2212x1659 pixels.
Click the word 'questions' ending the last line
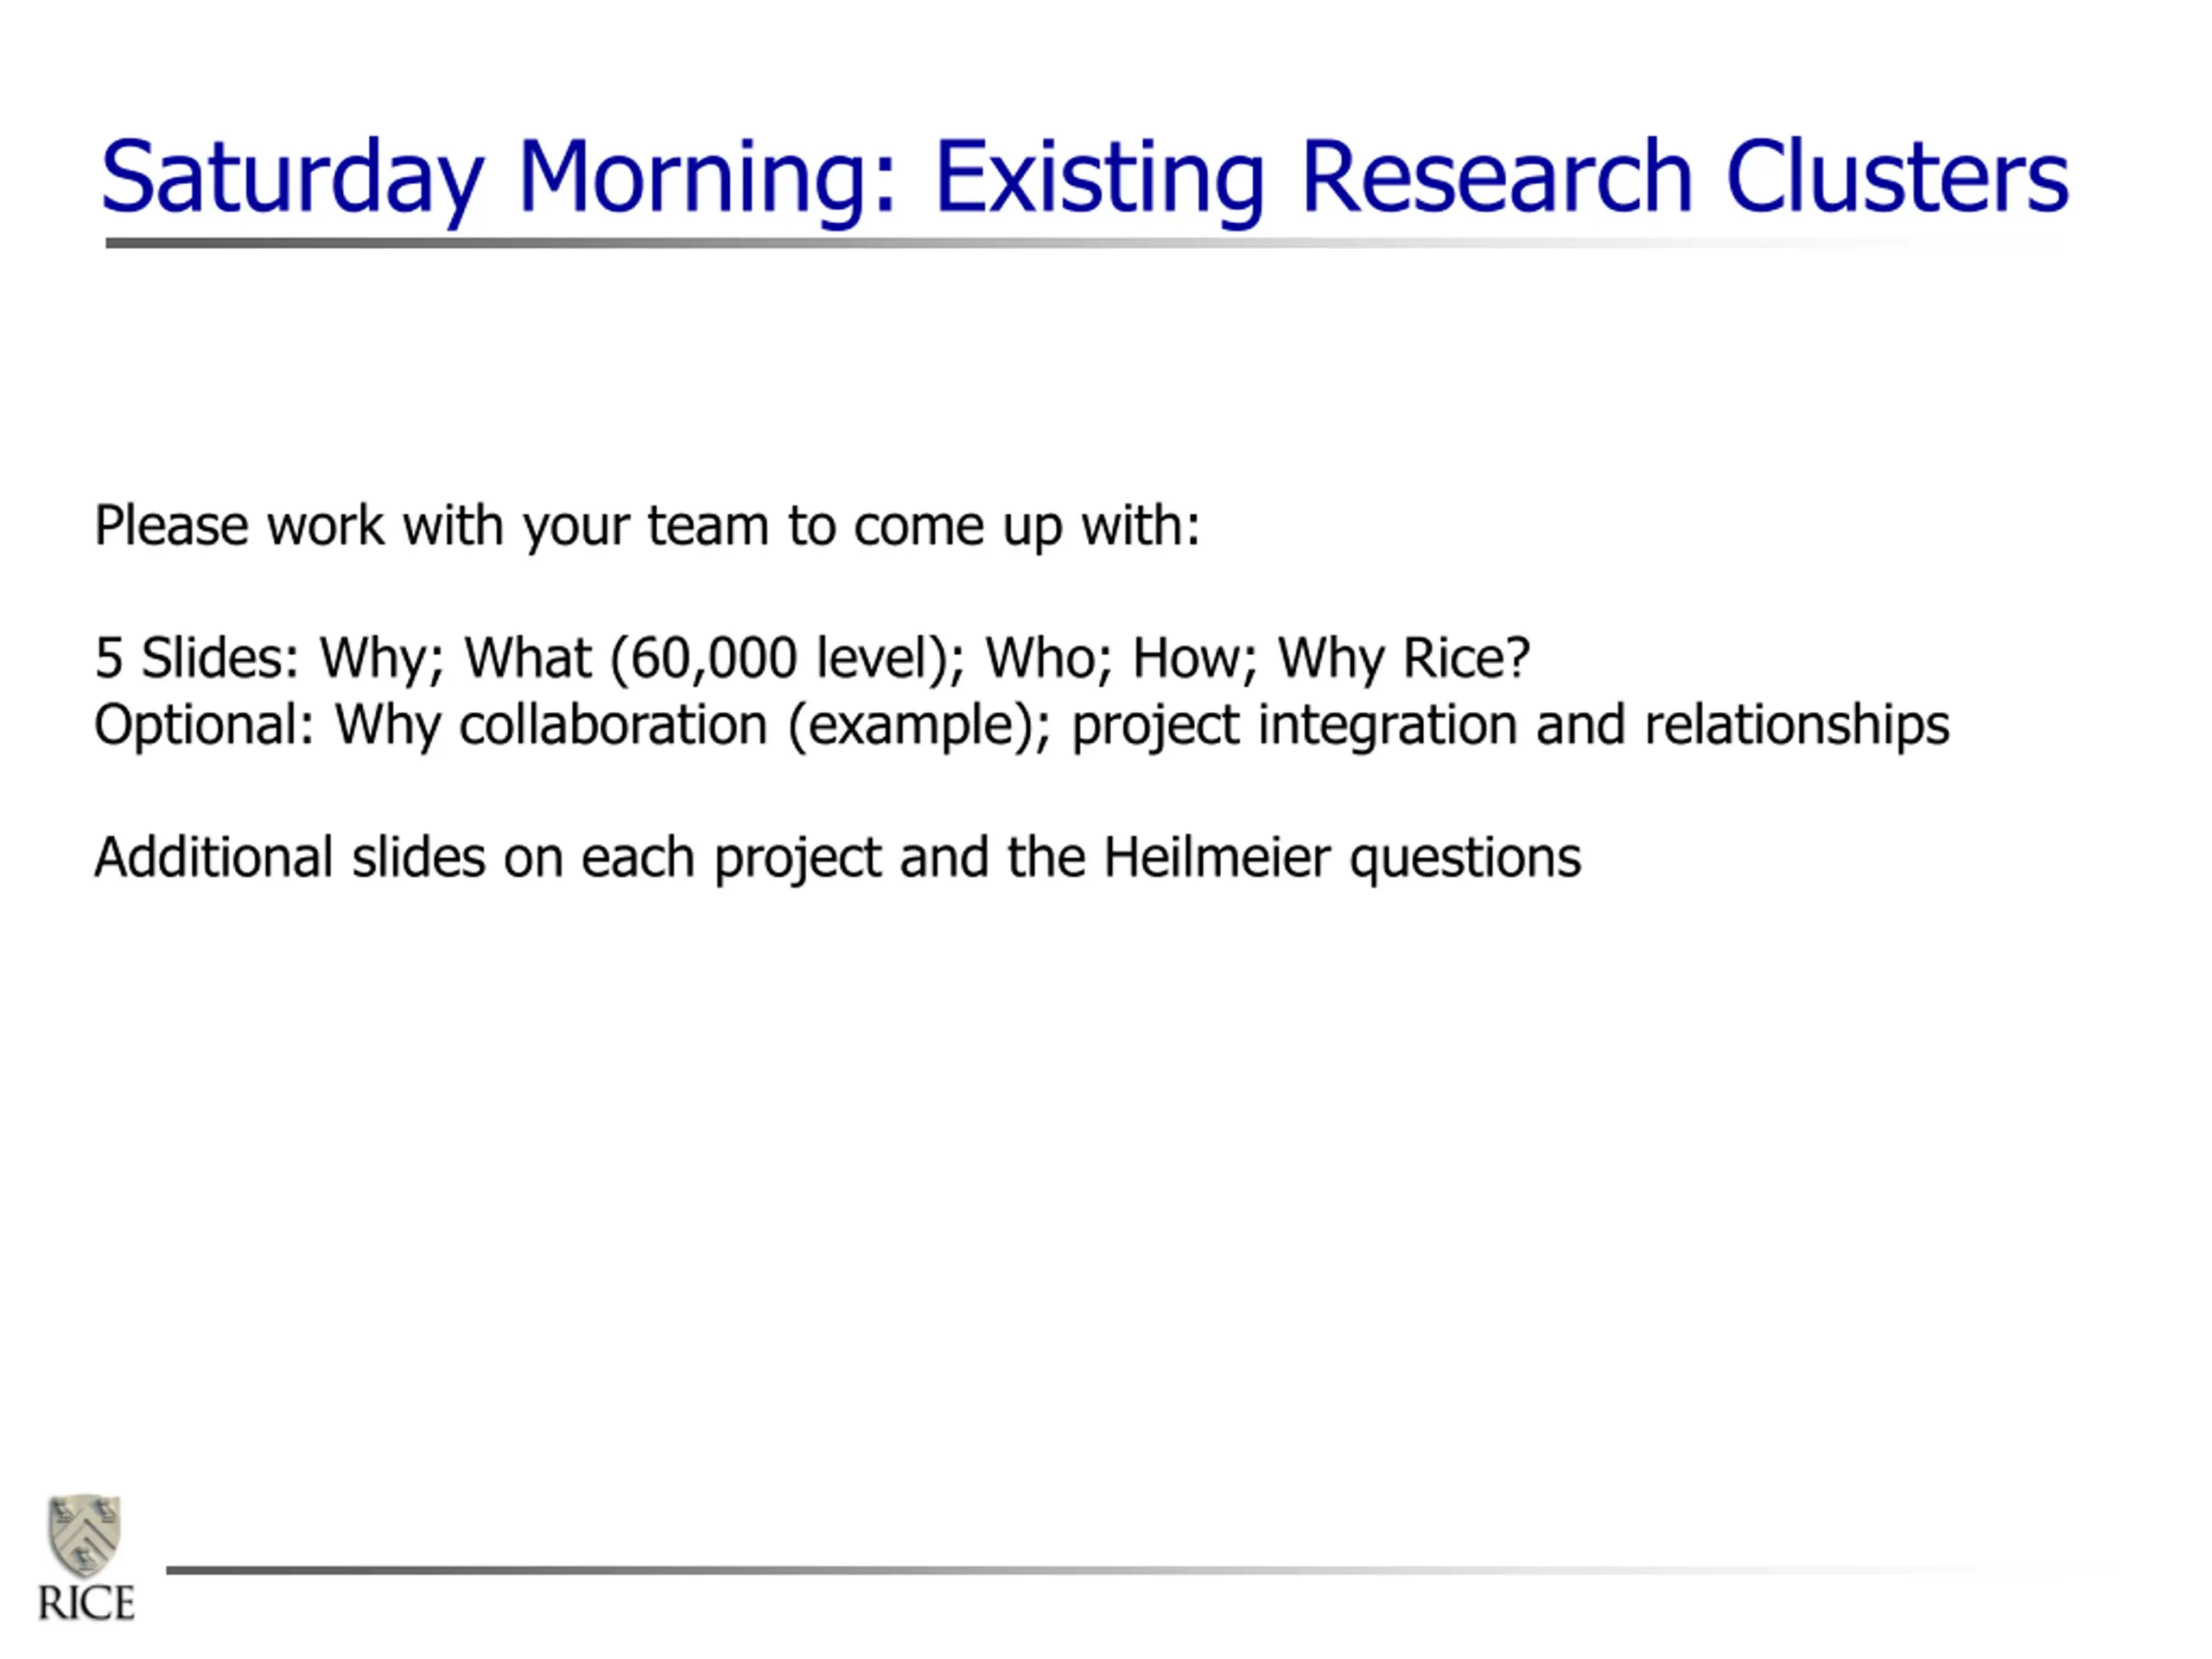click(1465, 860)
